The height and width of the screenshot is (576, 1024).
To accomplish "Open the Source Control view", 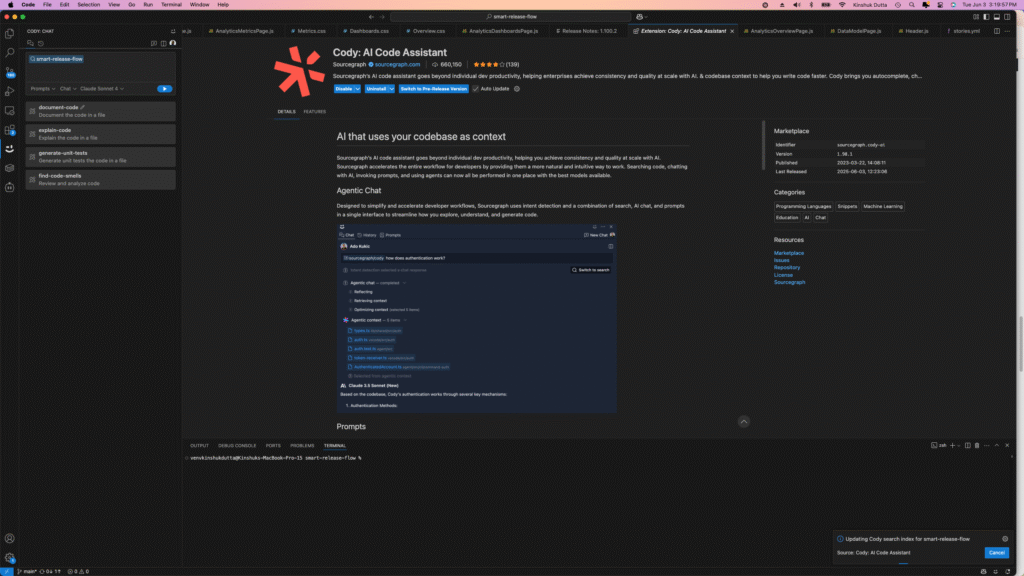I will pos(10,72).
